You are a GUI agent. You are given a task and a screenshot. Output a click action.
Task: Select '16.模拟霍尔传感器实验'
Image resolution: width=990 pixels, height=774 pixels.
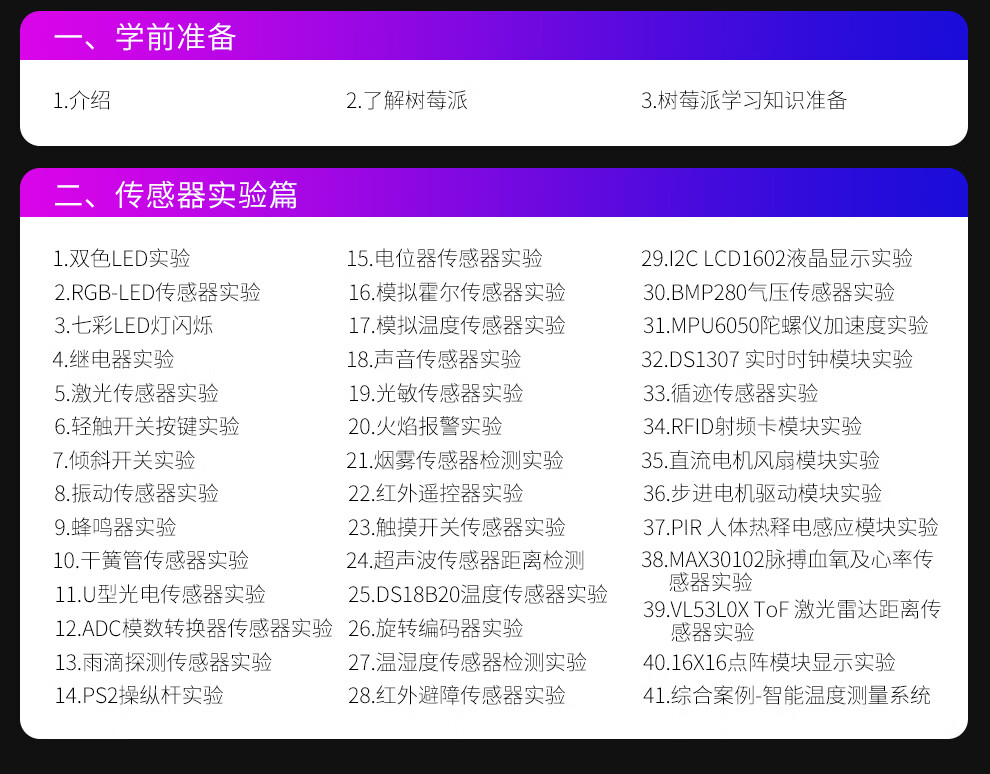tap(457, 292)
